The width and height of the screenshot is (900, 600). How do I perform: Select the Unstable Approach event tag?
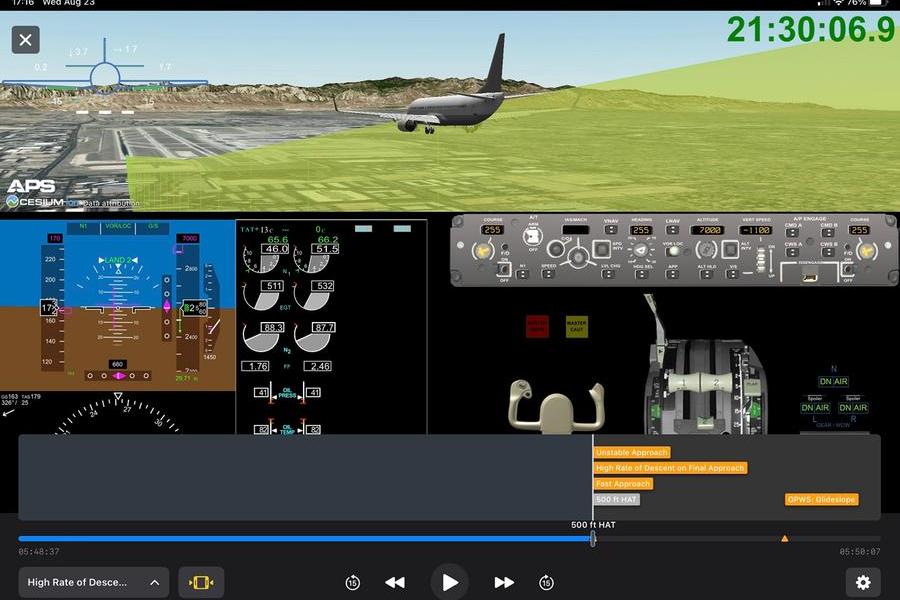(x=631, y=452)
